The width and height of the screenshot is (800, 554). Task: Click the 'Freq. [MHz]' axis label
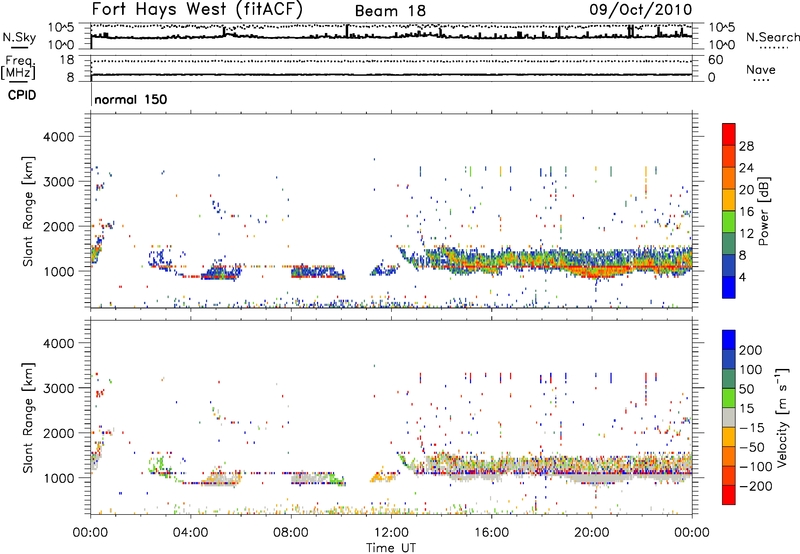19,67
